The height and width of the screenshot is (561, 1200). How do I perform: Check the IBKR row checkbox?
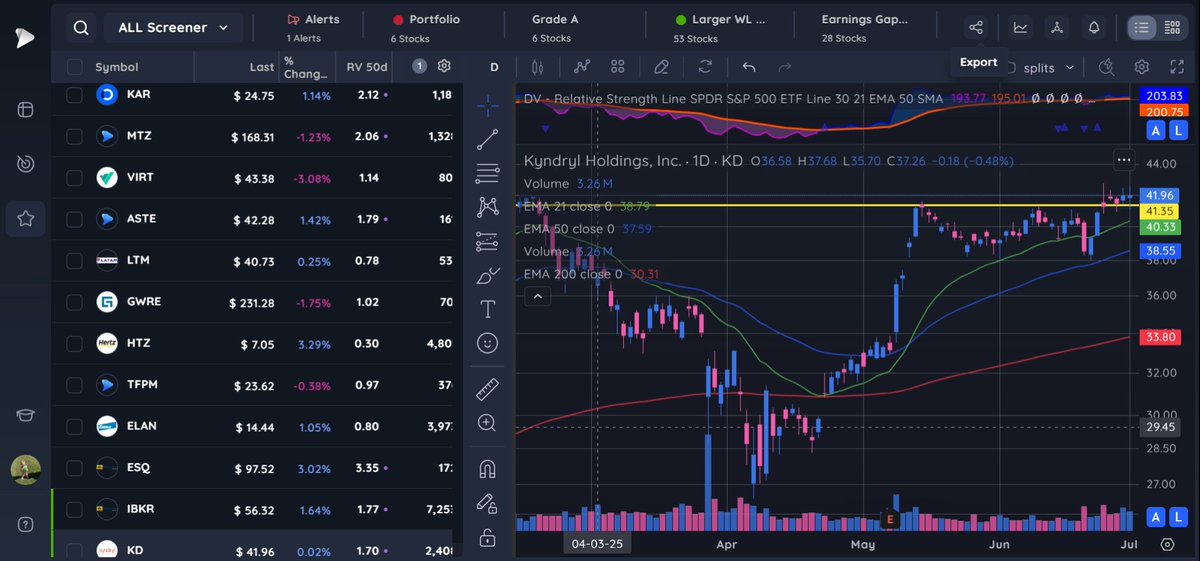[x=74, y=509]
